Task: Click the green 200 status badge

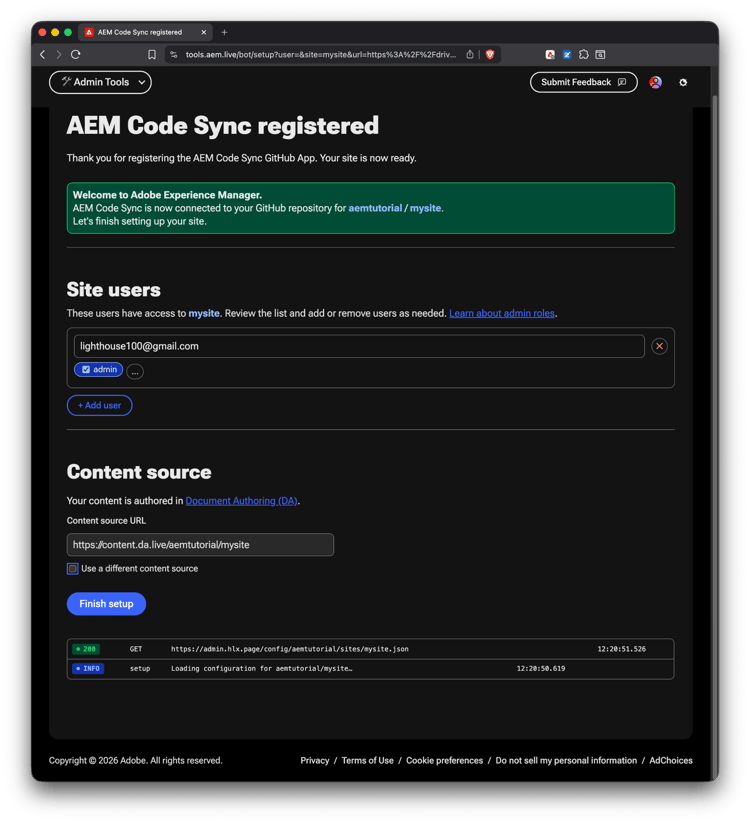Action: tap(86, 649)
